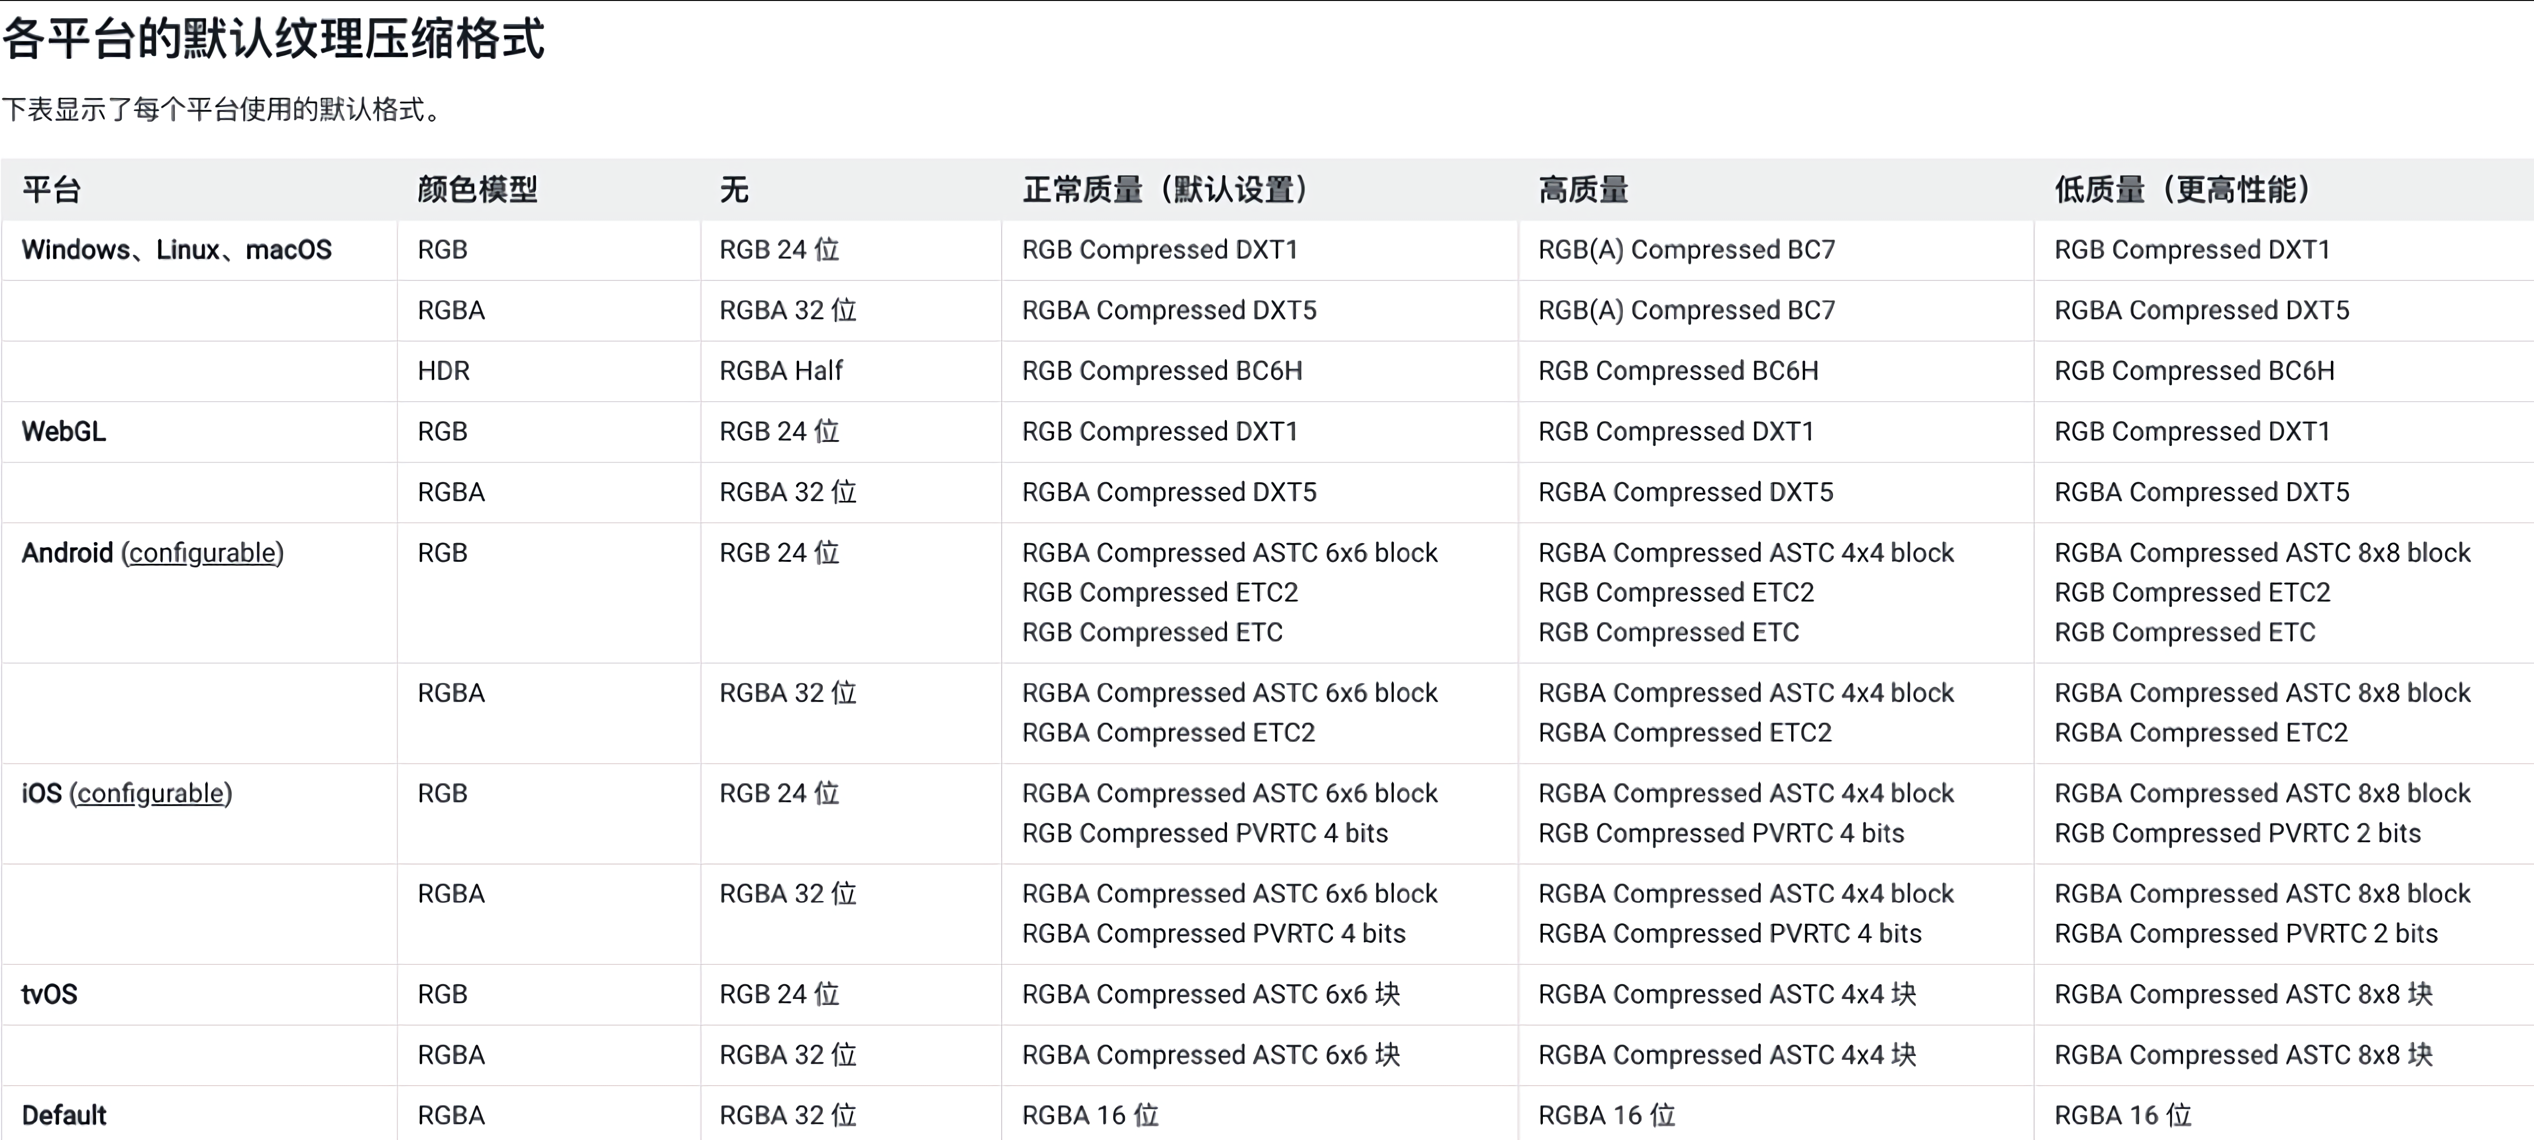Open the iOS configurable link
This screenshot has height=1140, width=2534.
(x=151, y=793)
